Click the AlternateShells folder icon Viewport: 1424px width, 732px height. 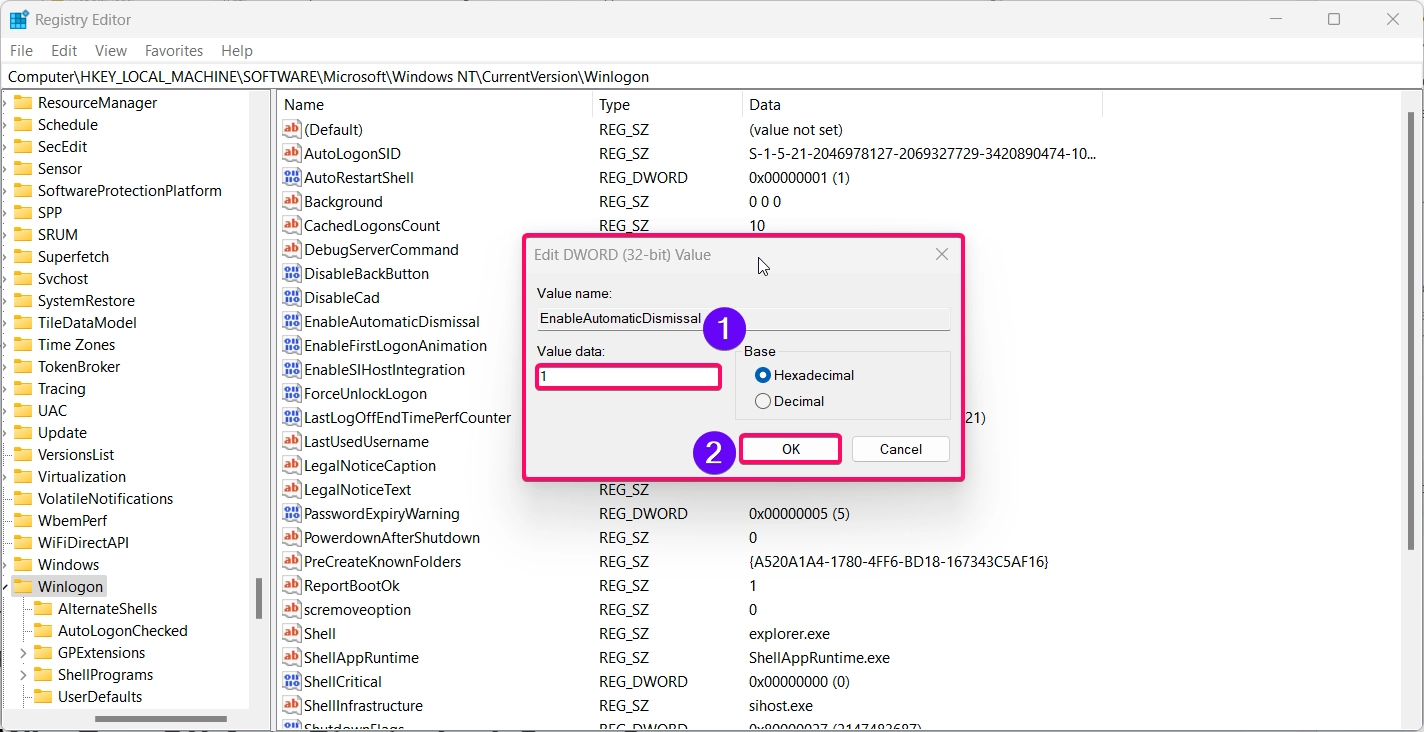[x=43, y=608]
